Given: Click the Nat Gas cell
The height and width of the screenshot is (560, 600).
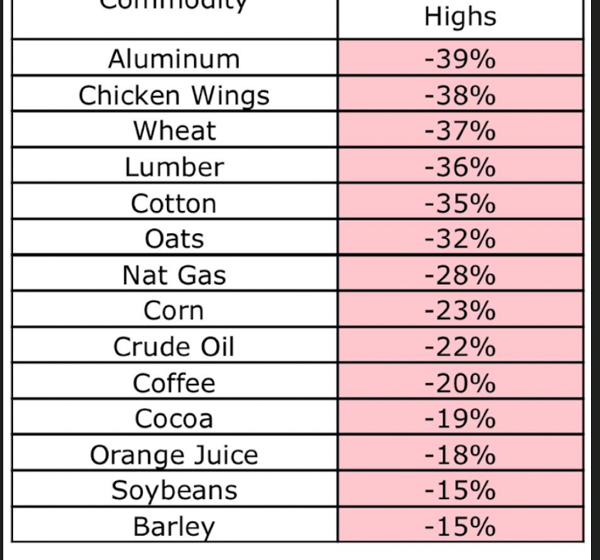Looking at the screenshot, I should click(x=174, y=274).
